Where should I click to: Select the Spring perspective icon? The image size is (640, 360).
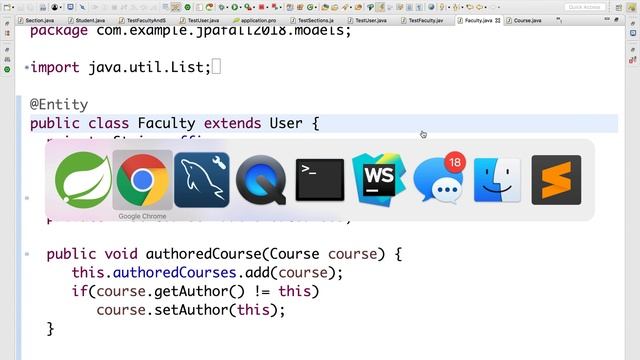[631, 7]
